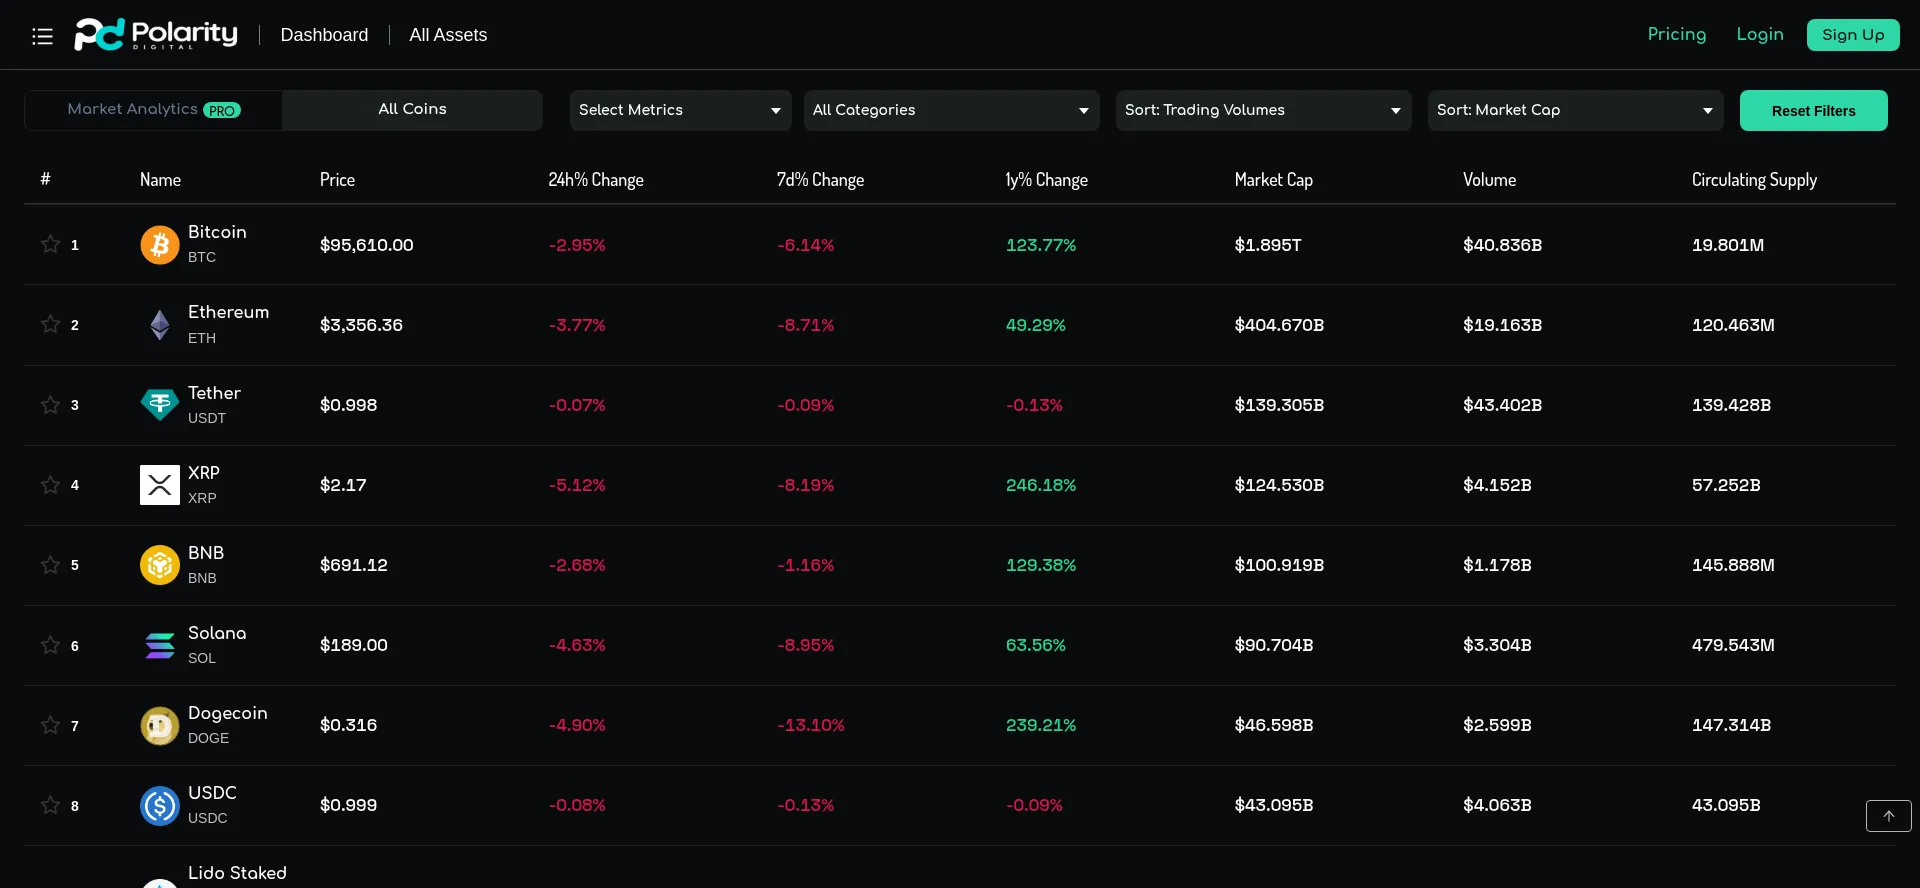Image resolution: width=1920 pixels, height=888 pixels.
Task: Sort by the Name column header
Action: pos(160,180)
